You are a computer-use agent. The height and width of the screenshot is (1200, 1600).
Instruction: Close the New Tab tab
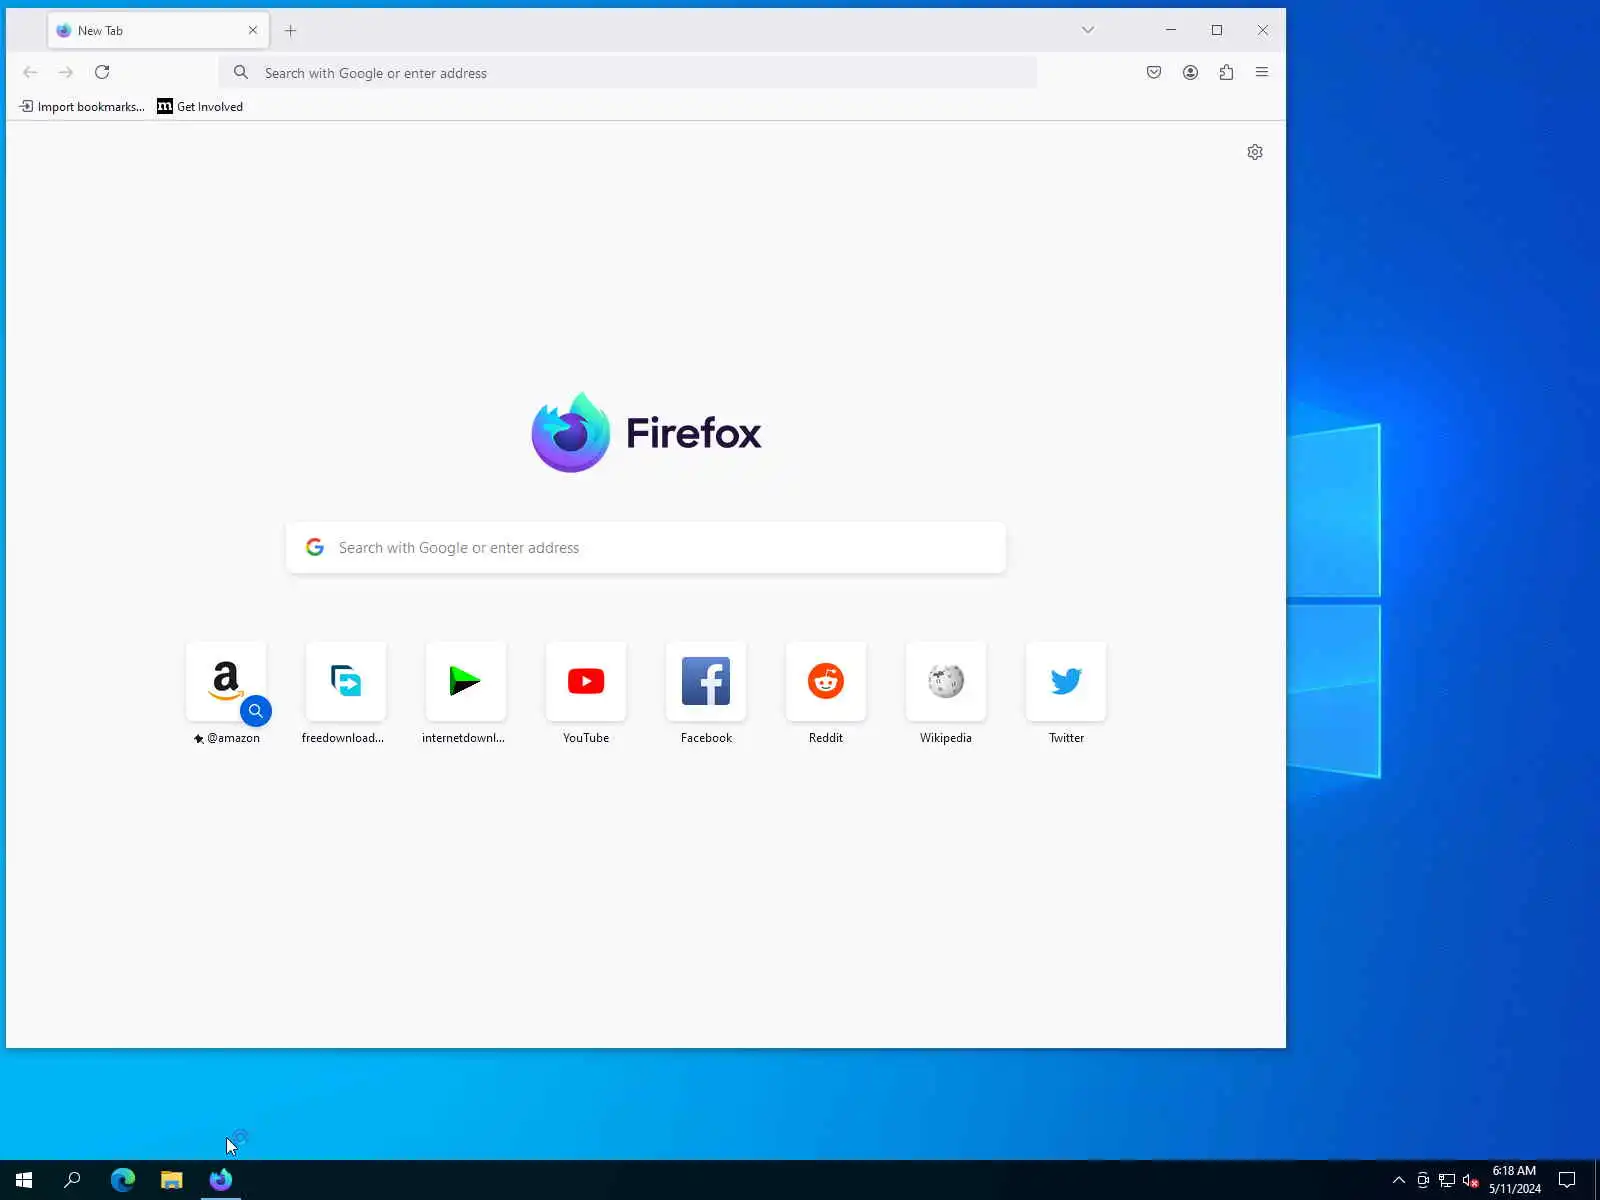pos(253,30)
